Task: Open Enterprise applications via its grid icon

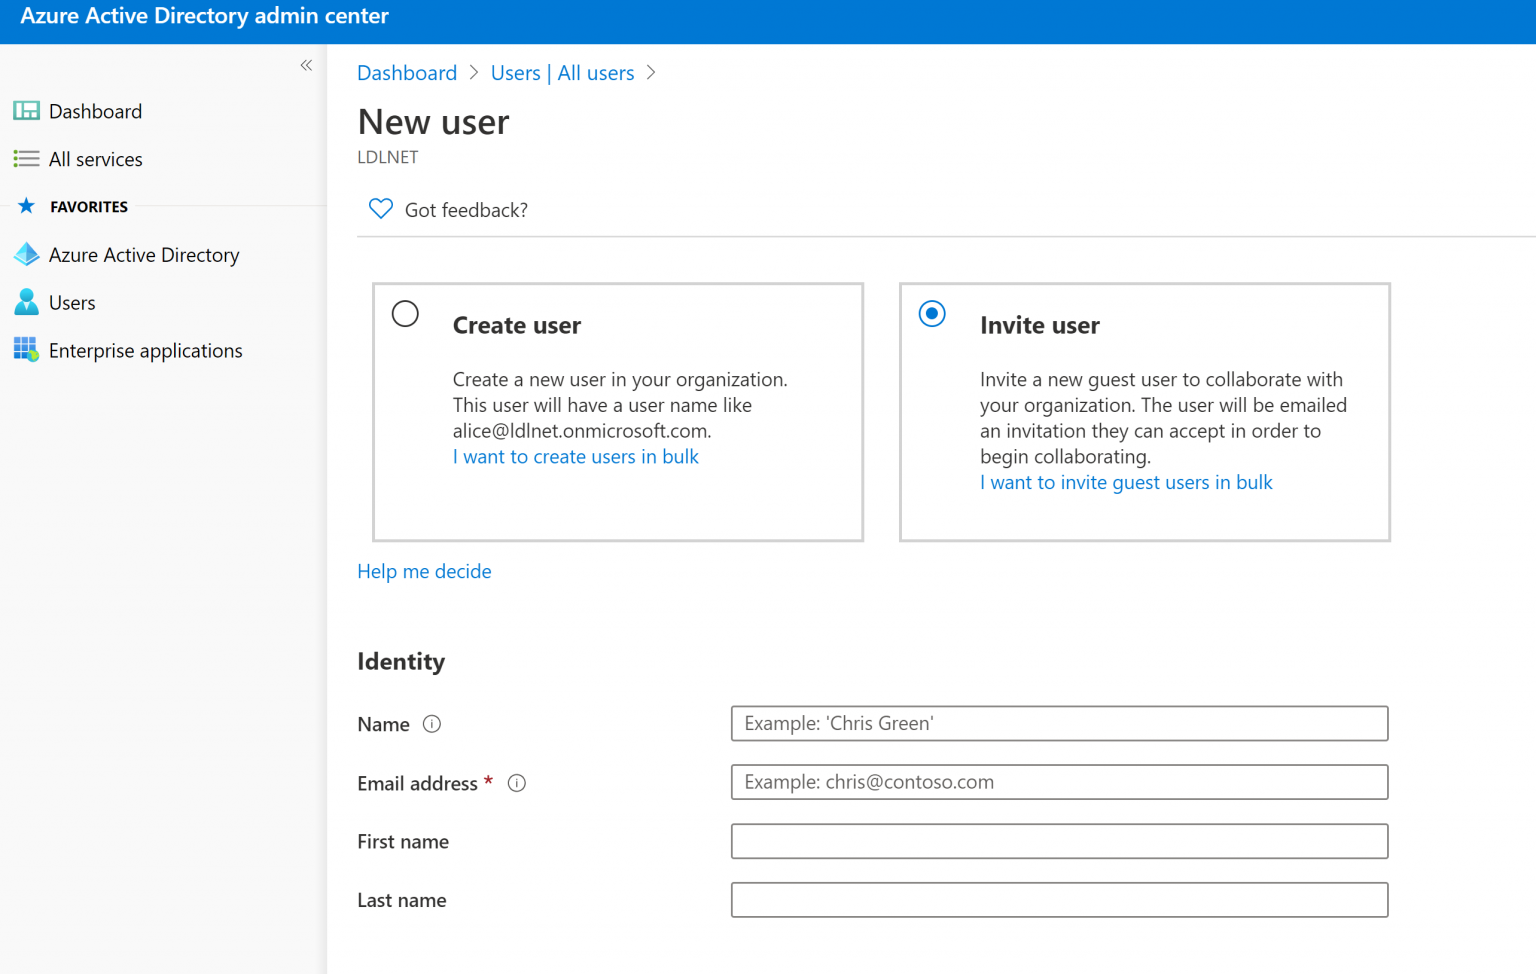Action: pos(26,350)
